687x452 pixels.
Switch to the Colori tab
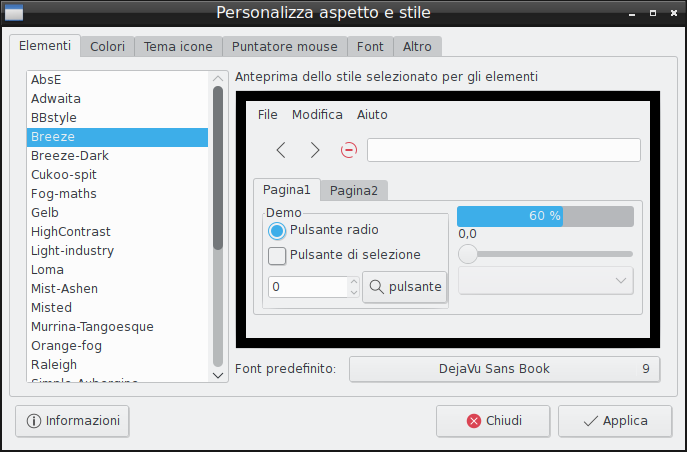[107, 47]
